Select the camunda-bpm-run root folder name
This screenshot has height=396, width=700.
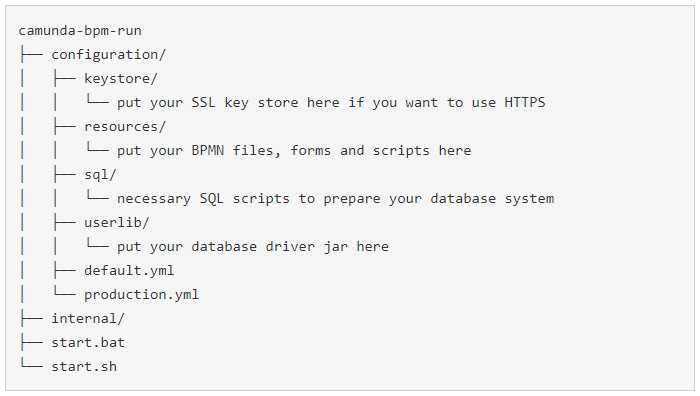[80, 31]
